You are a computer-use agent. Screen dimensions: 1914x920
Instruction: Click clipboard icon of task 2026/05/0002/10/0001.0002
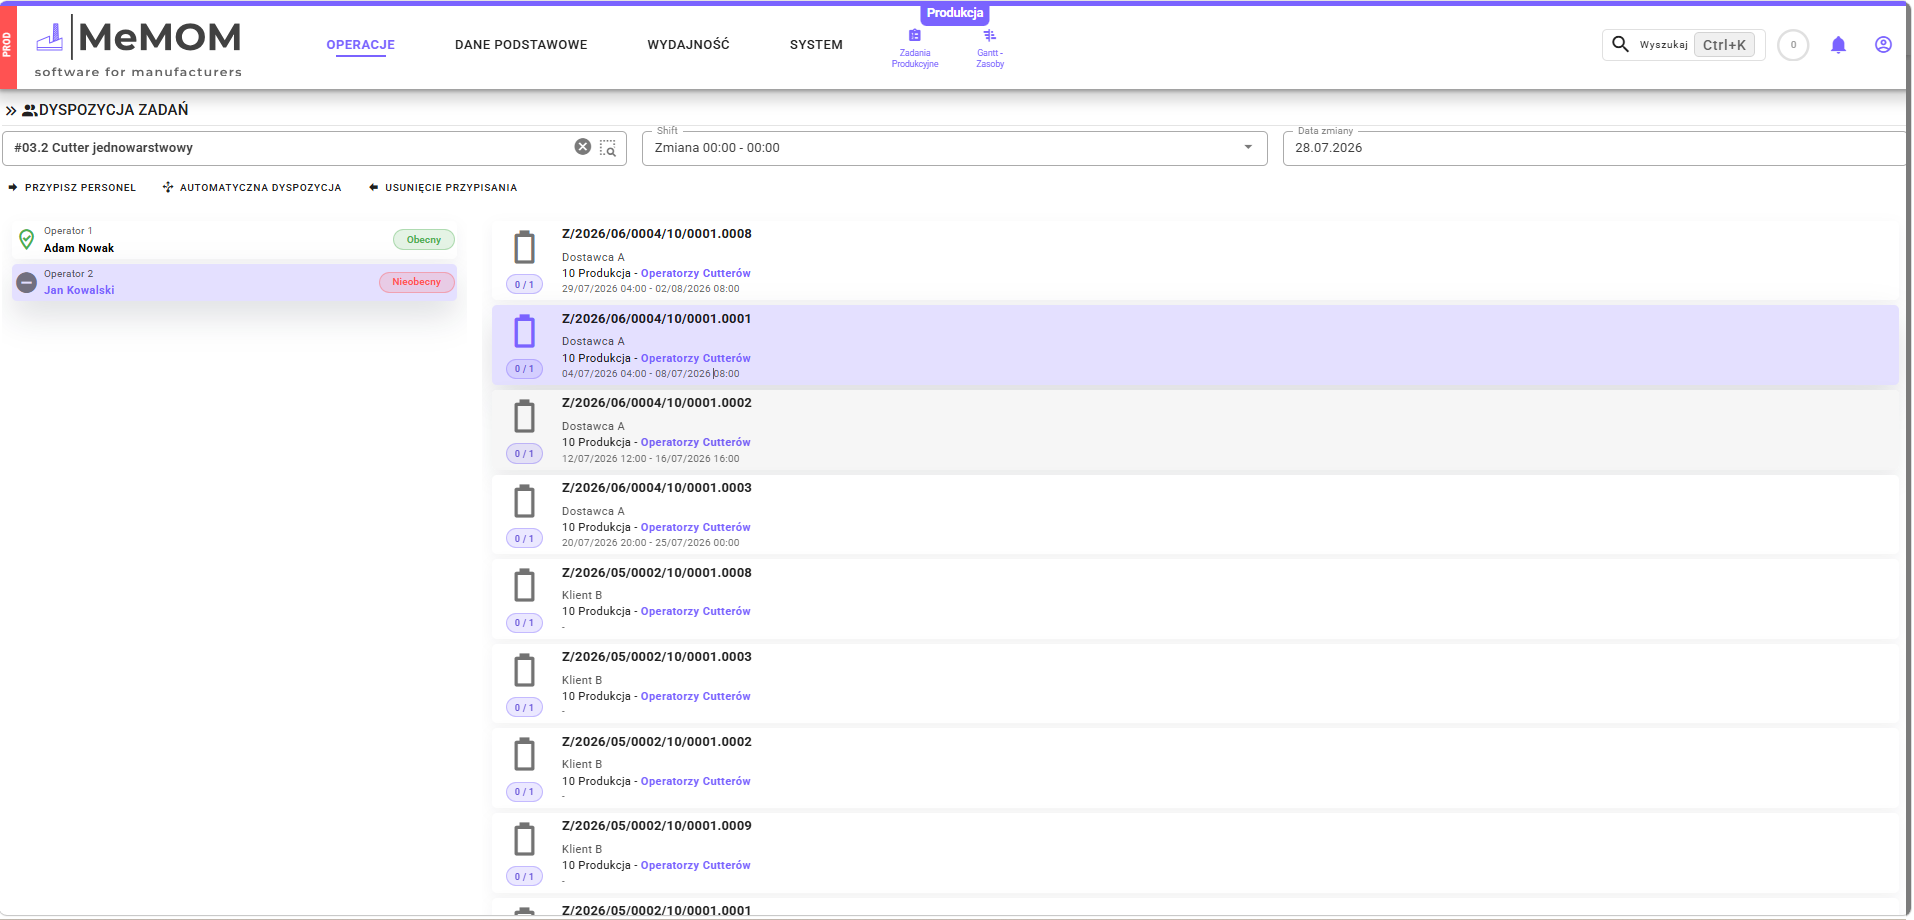coord(524,754)
